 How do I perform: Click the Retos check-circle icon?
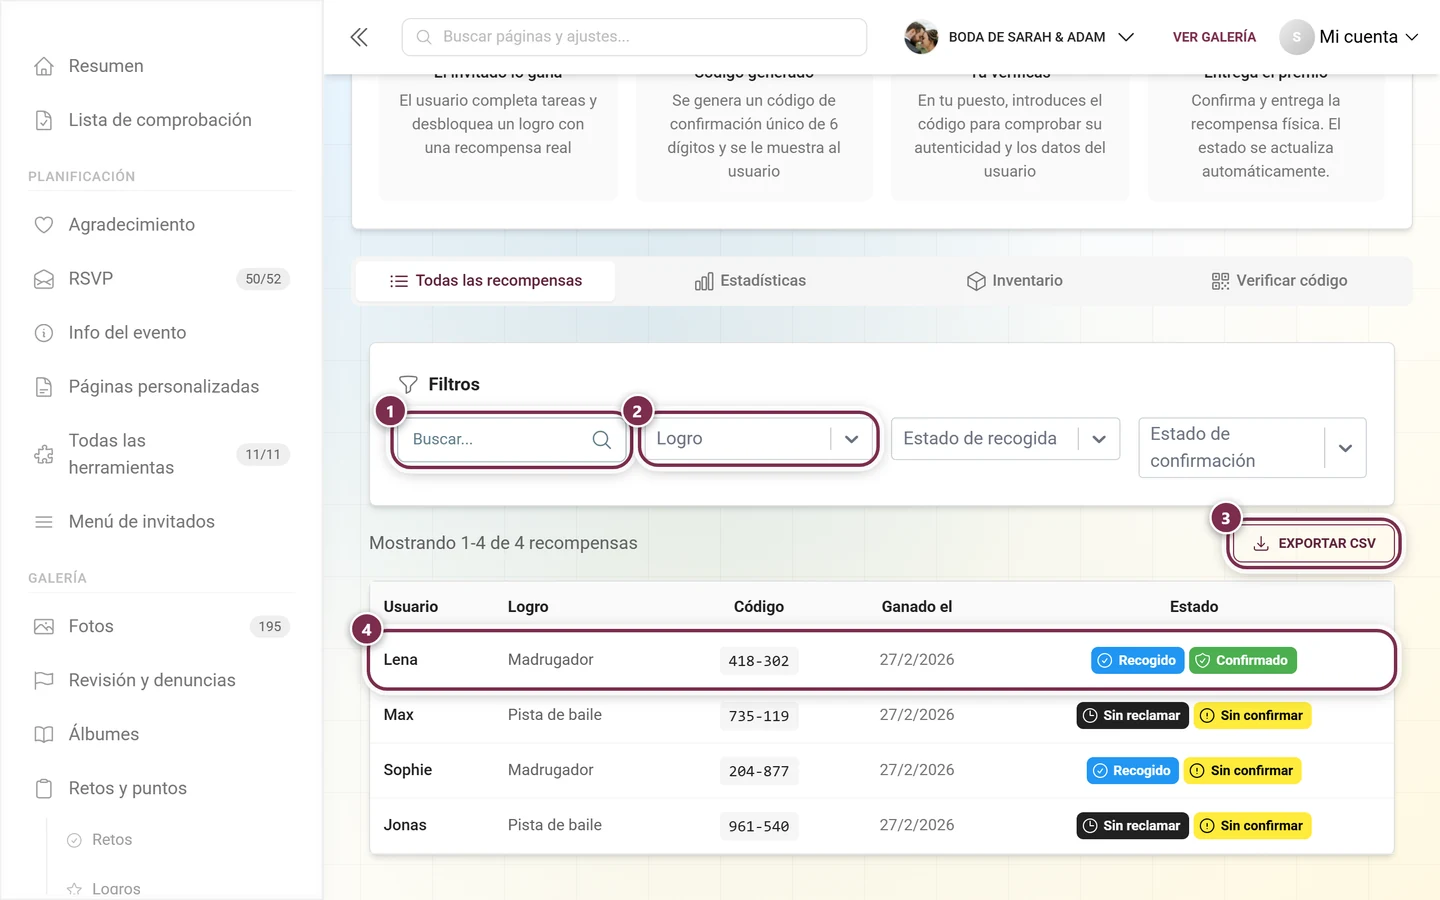74,840
